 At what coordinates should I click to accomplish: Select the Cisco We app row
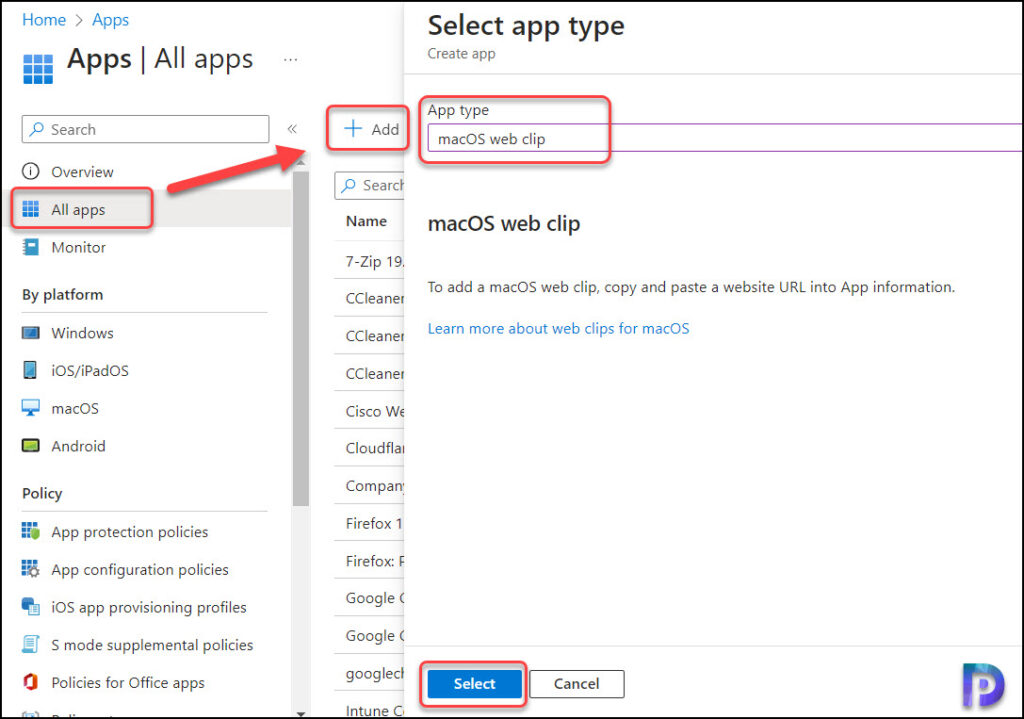point(369,411)
